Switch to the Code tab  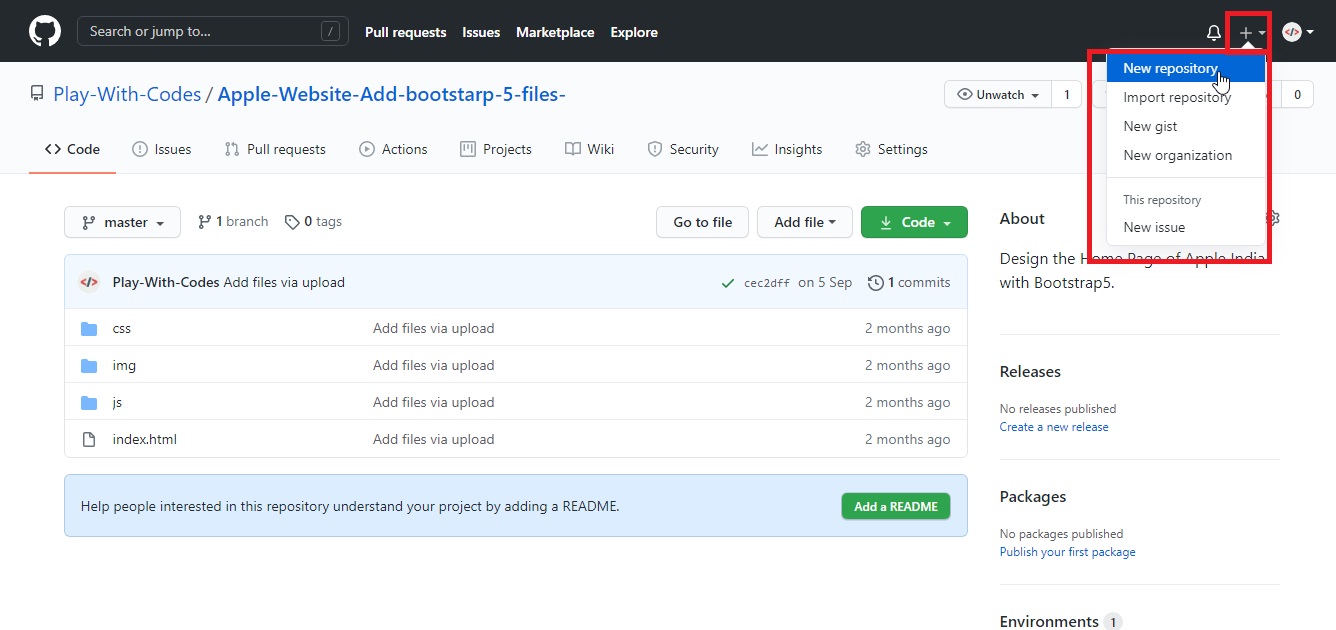72,149
